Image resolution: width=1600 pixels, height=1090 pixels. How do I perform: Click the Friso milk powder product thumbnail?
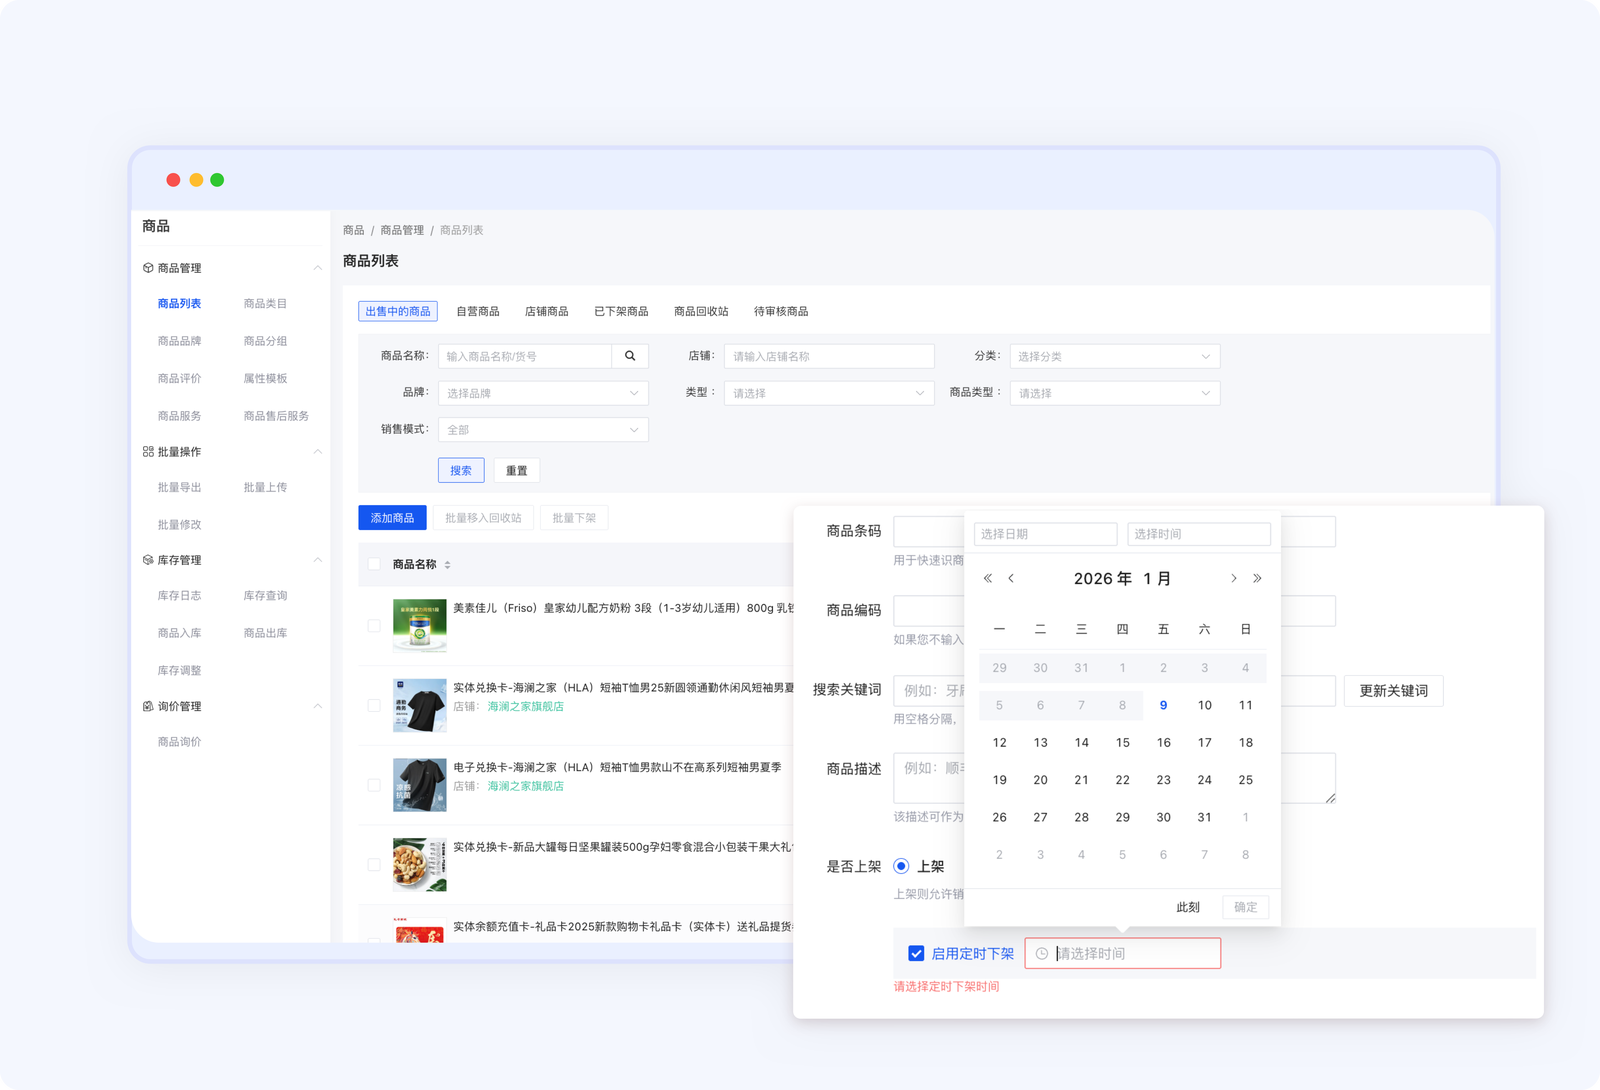tap(419, 626)
